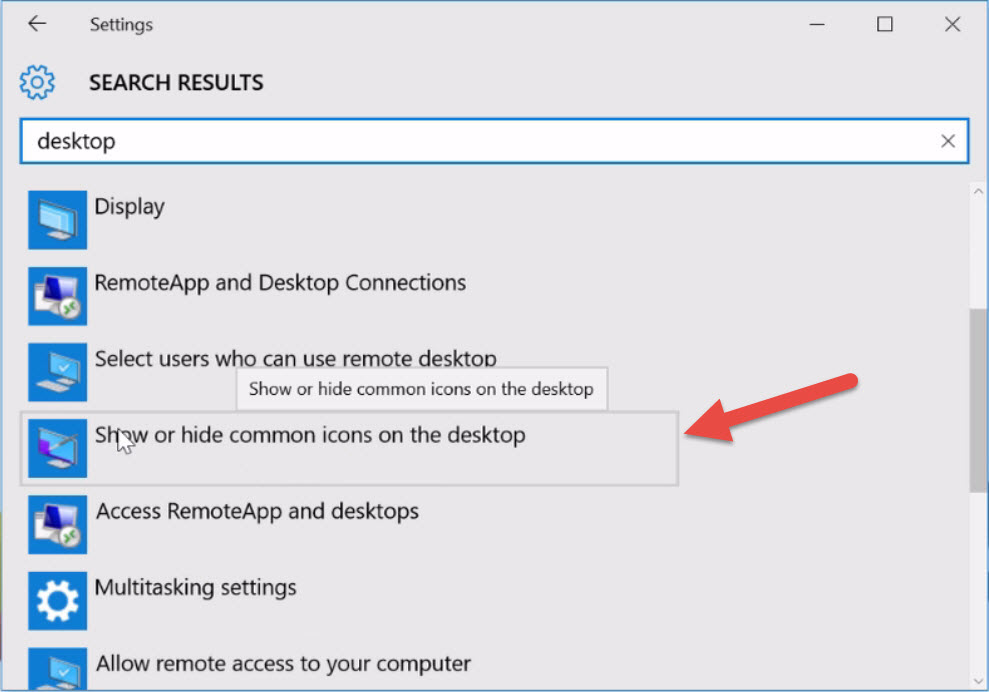Image resolution: width=989 pixels, height=692 pixels.
Task: Open the RemoteApp and Desktop Connections label
Action: (x=280, y=283)
